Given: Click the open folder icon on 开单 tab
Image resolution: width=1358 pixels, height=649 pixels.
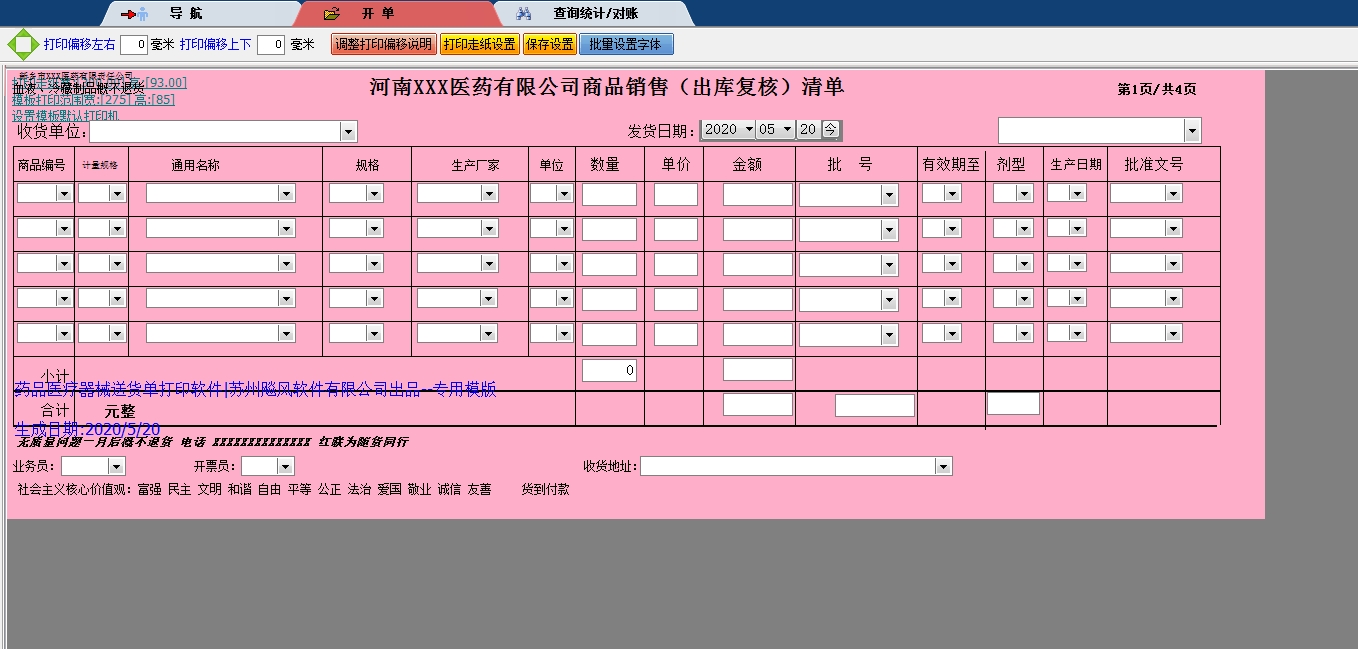Looking at the screenshot, I should [333, 14].
